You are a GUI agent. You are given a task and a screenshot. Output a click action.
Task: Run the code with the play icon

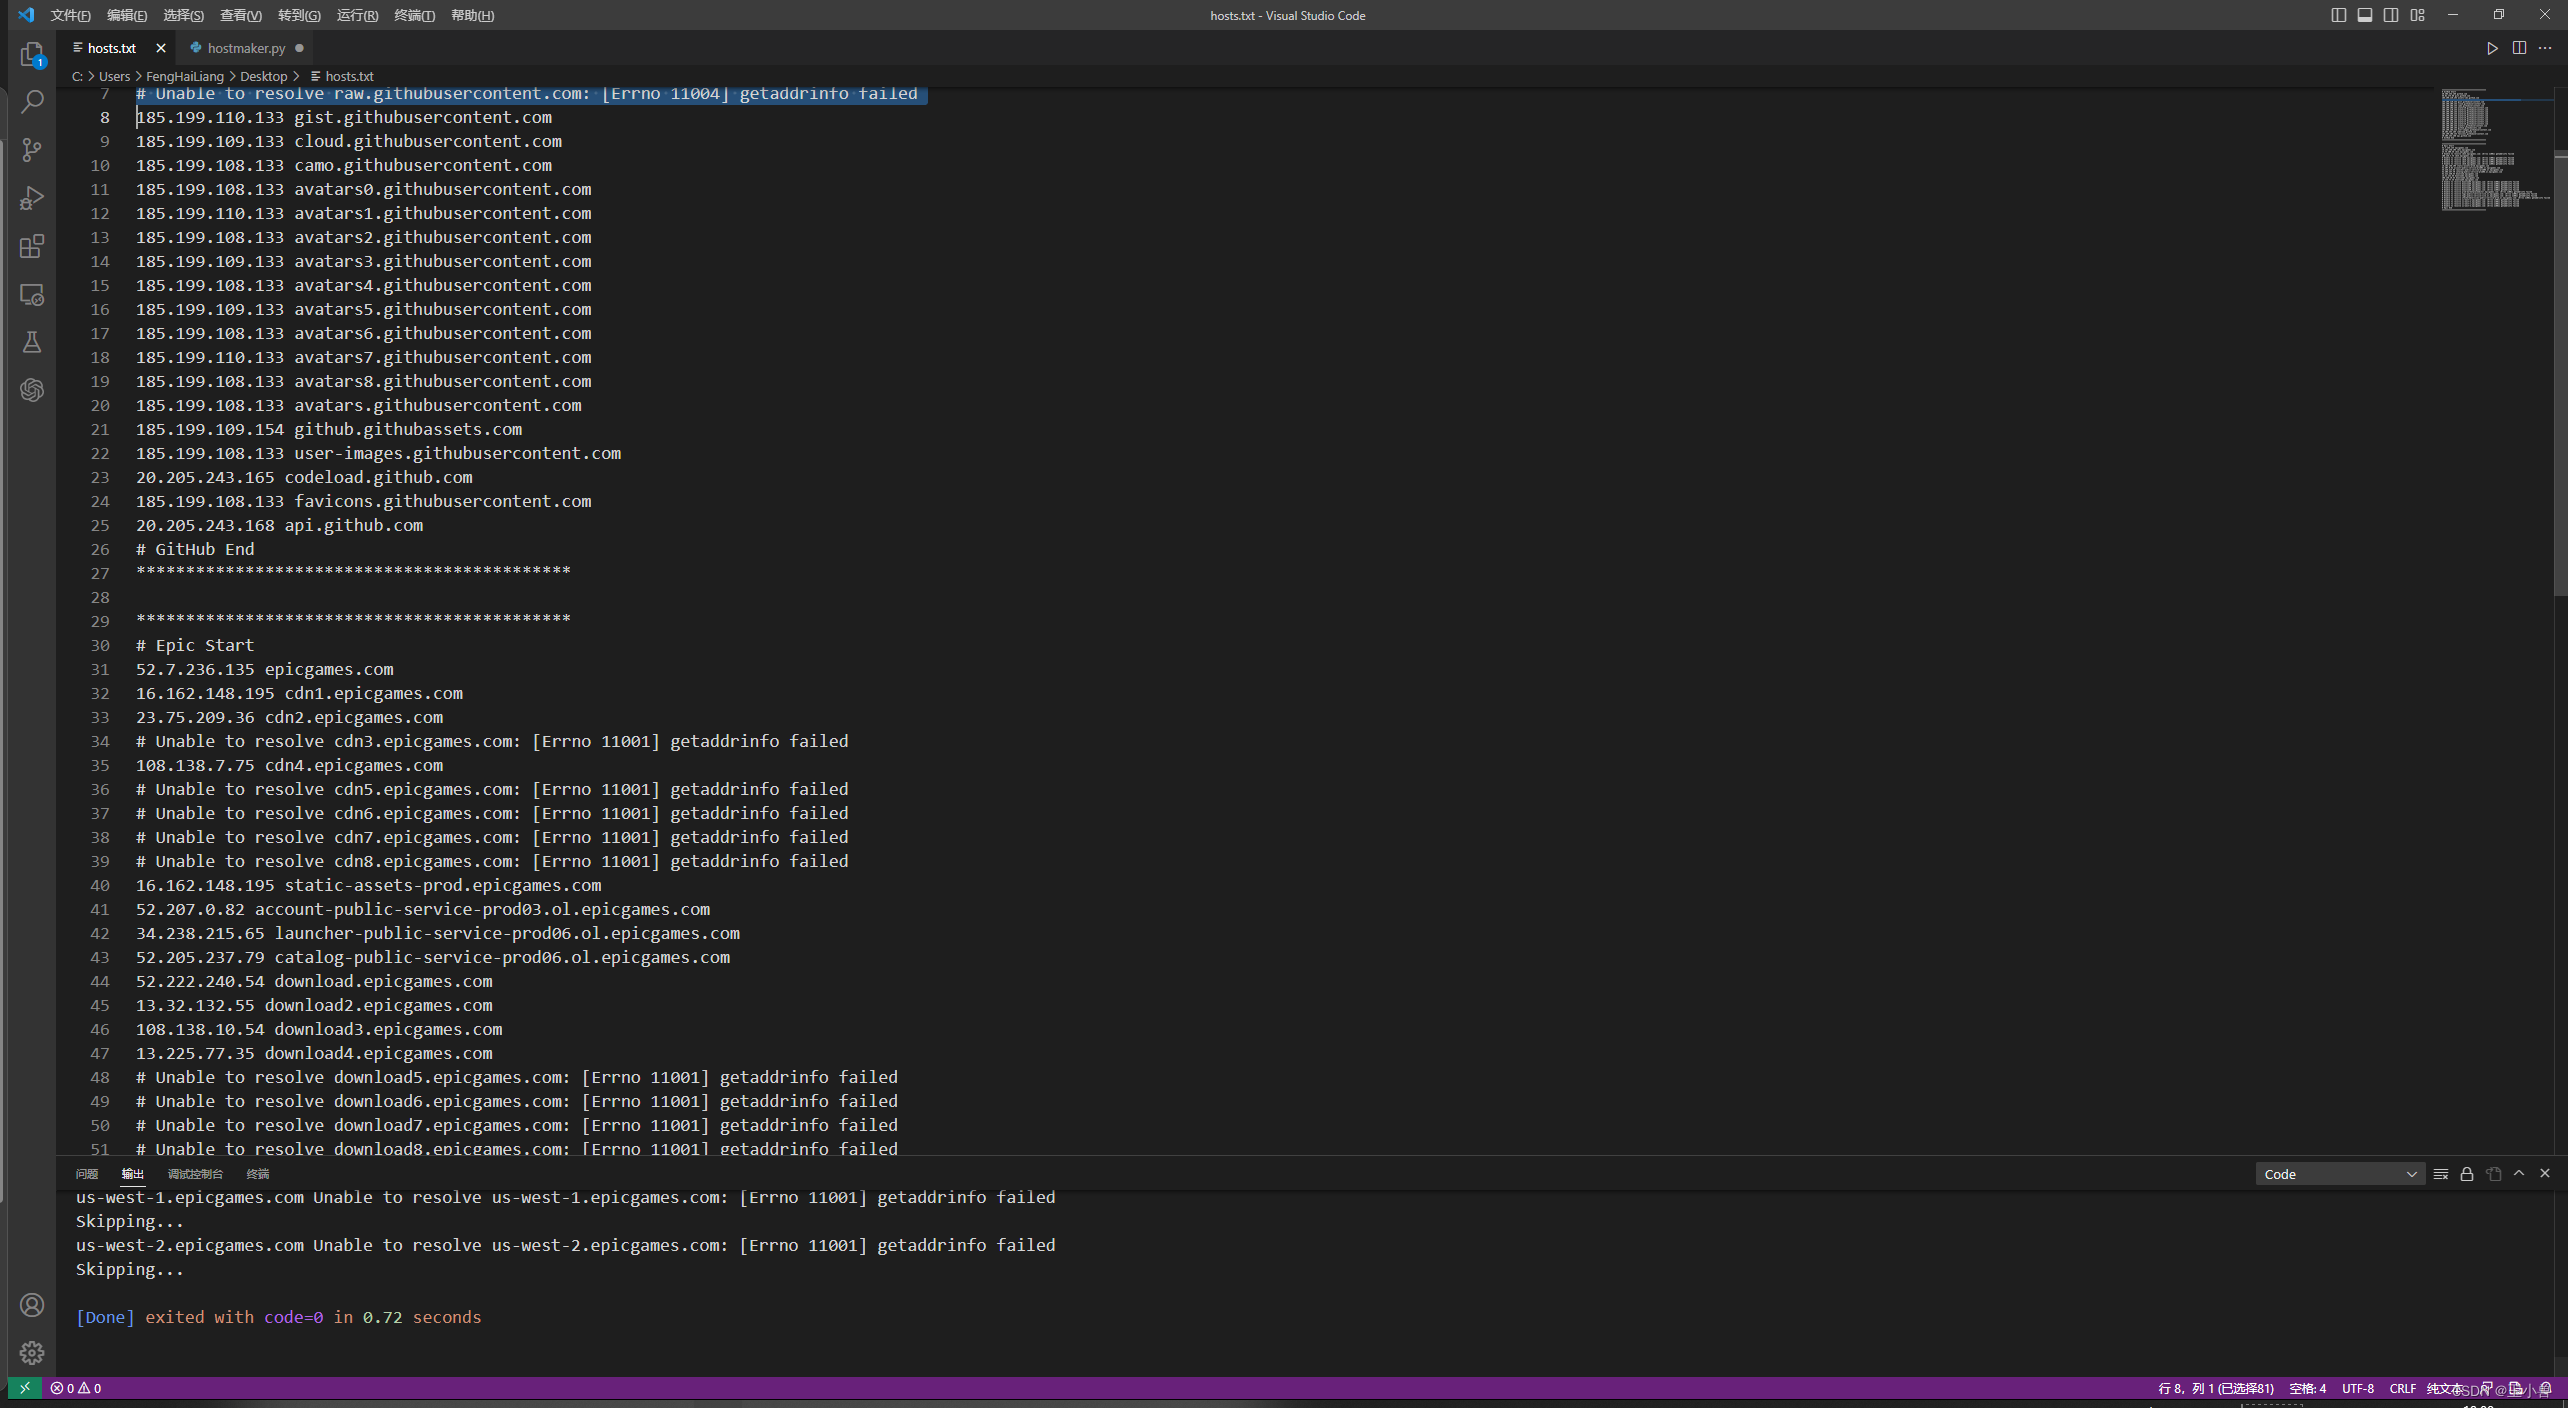(2492, 48)
